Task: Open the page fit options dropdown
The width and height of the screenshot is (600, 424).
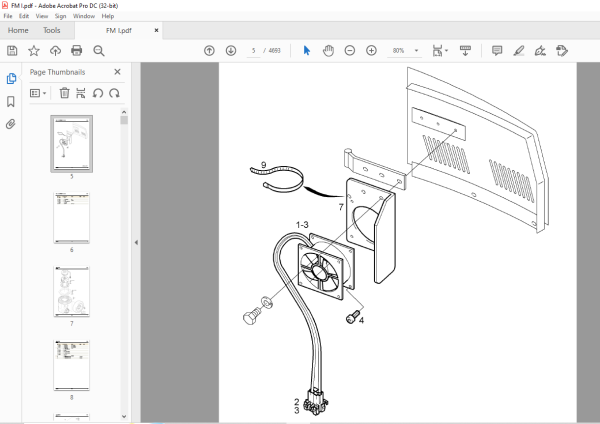Action: [x=440, y=51]
